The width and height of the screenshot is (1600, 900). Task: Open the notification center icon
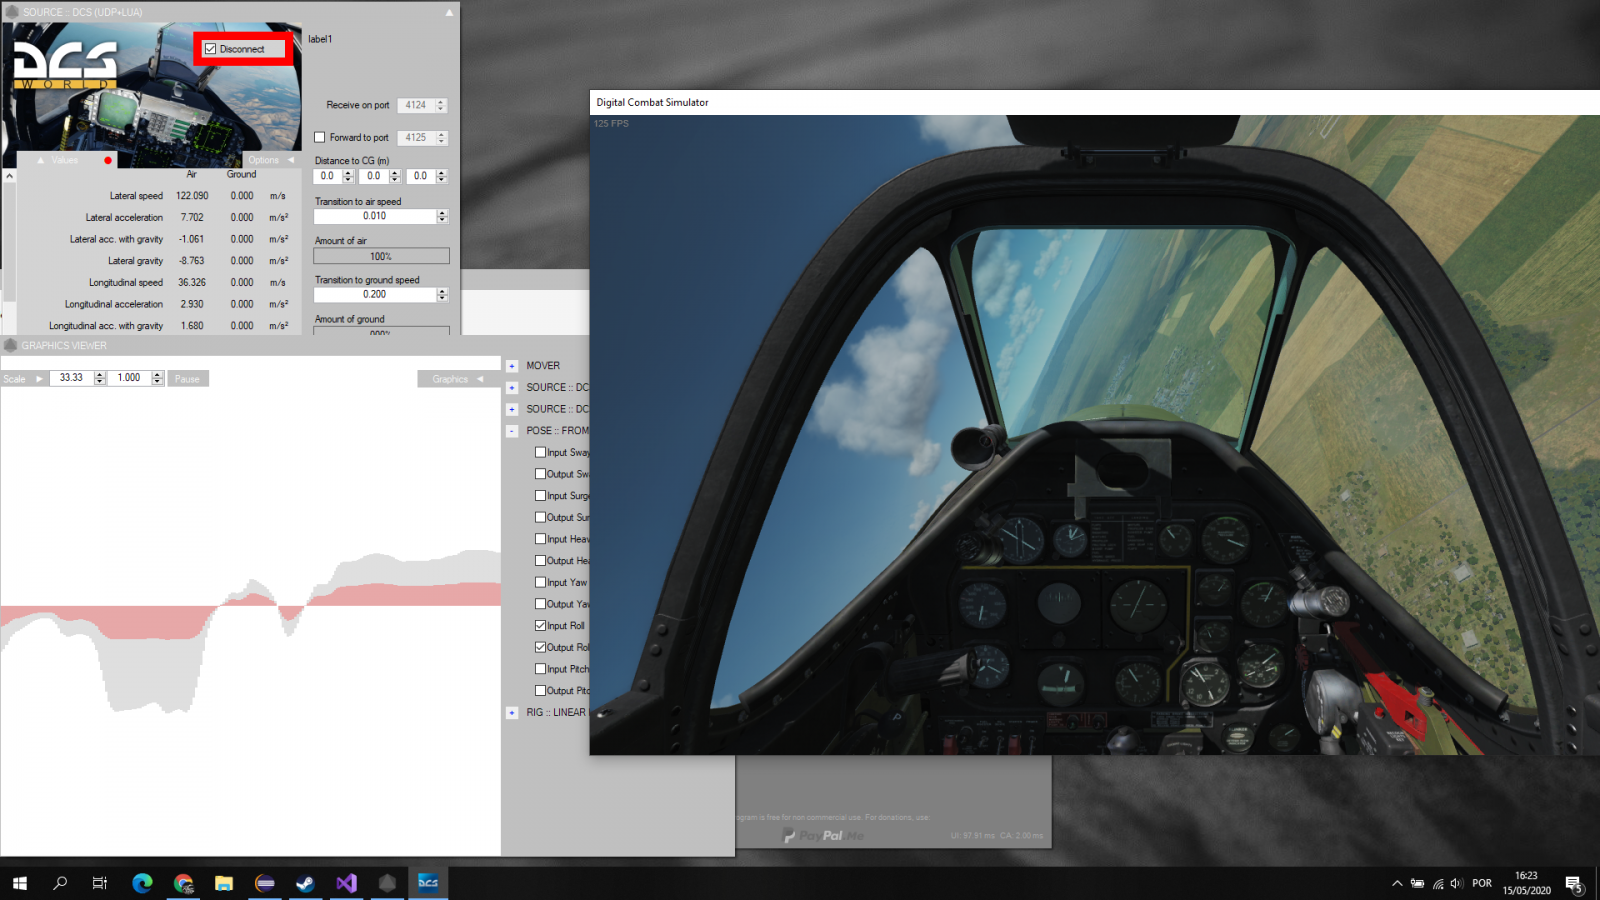pos(1574,884)
